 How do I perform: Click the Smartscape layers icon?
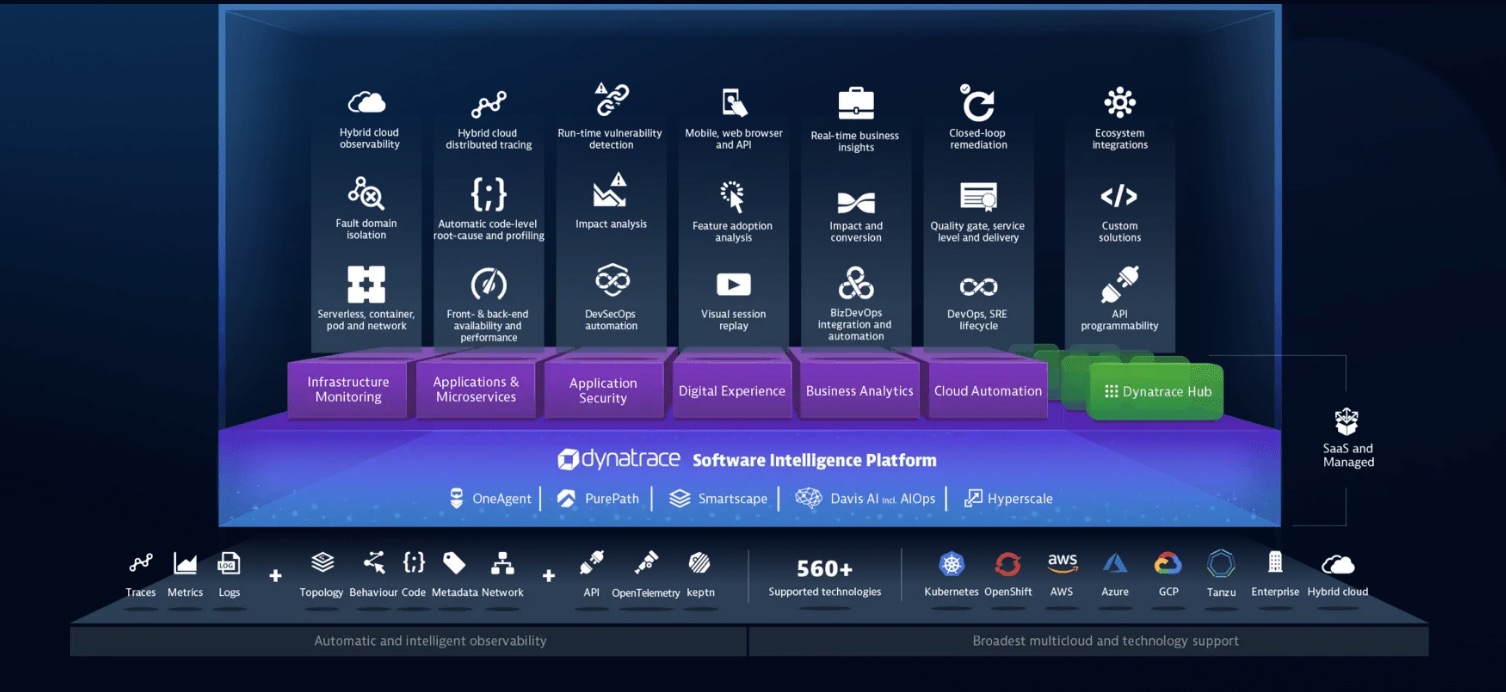coord(680,498)
